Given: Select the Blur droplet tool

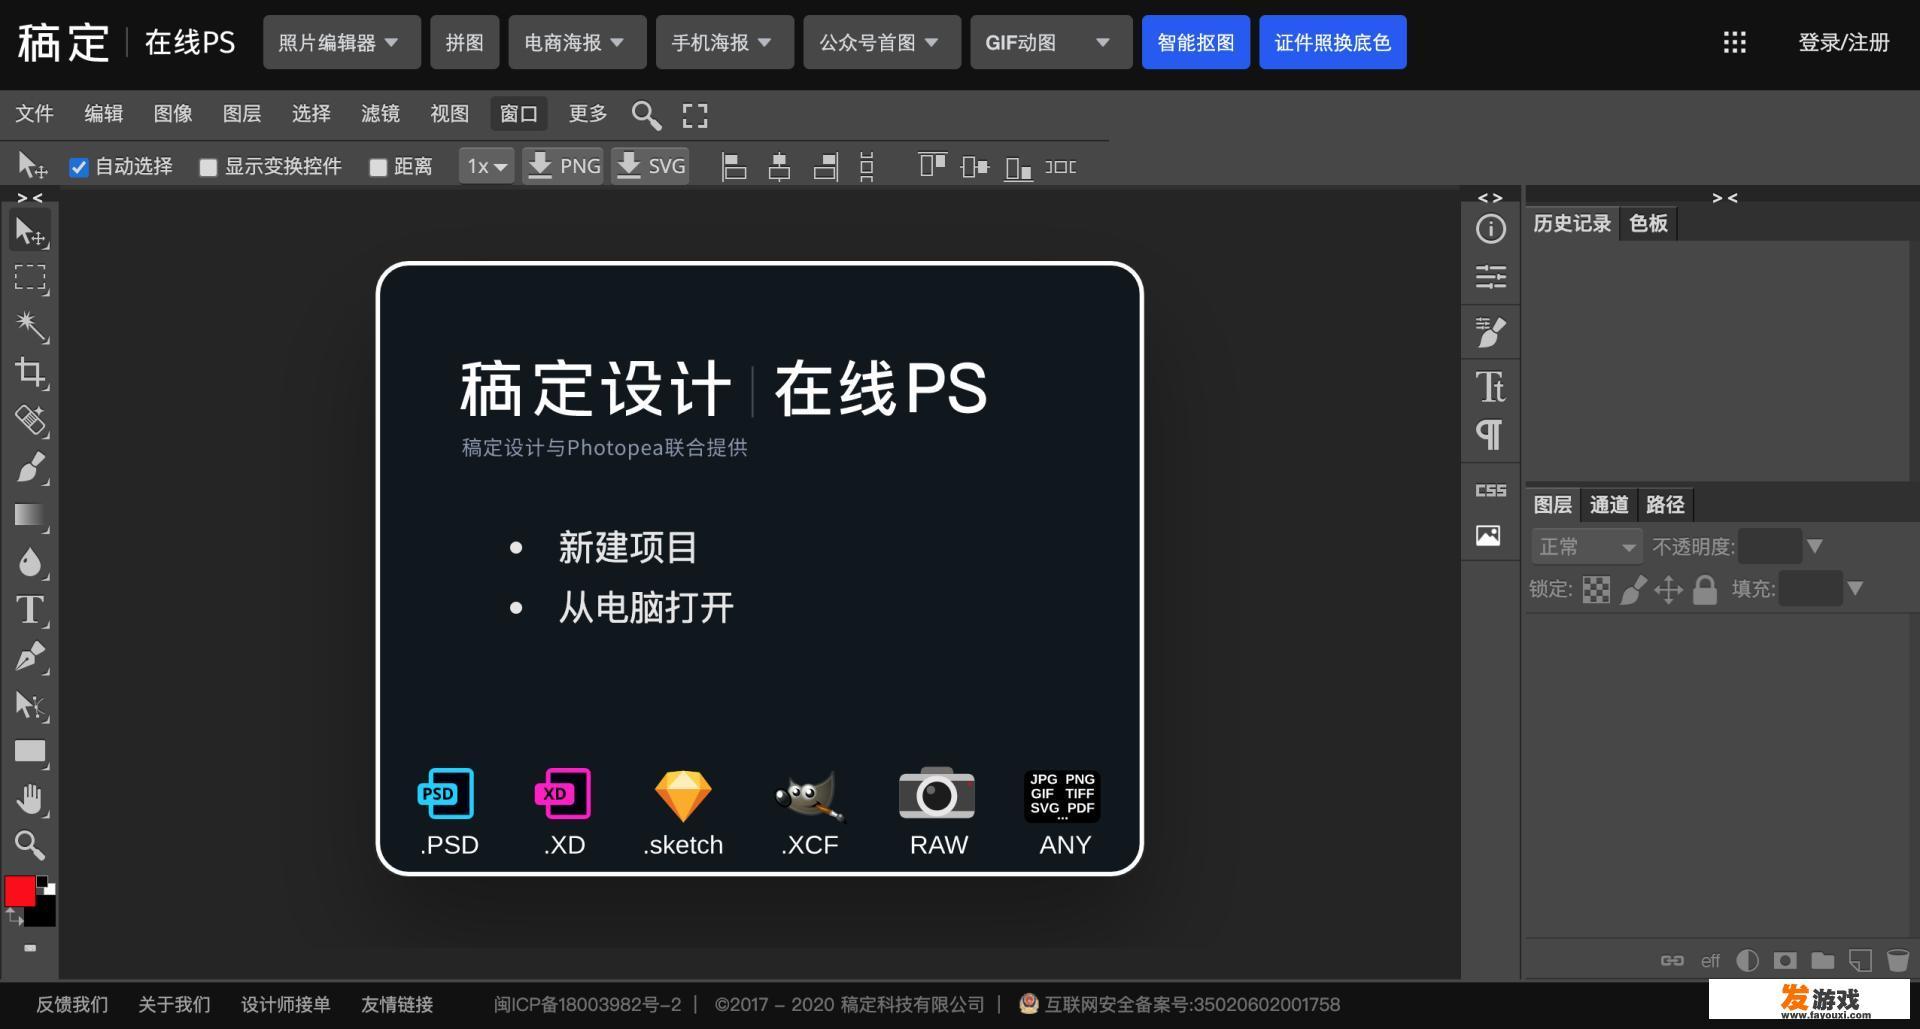Looking at the screenshot, I should click(x=30, y=562).
